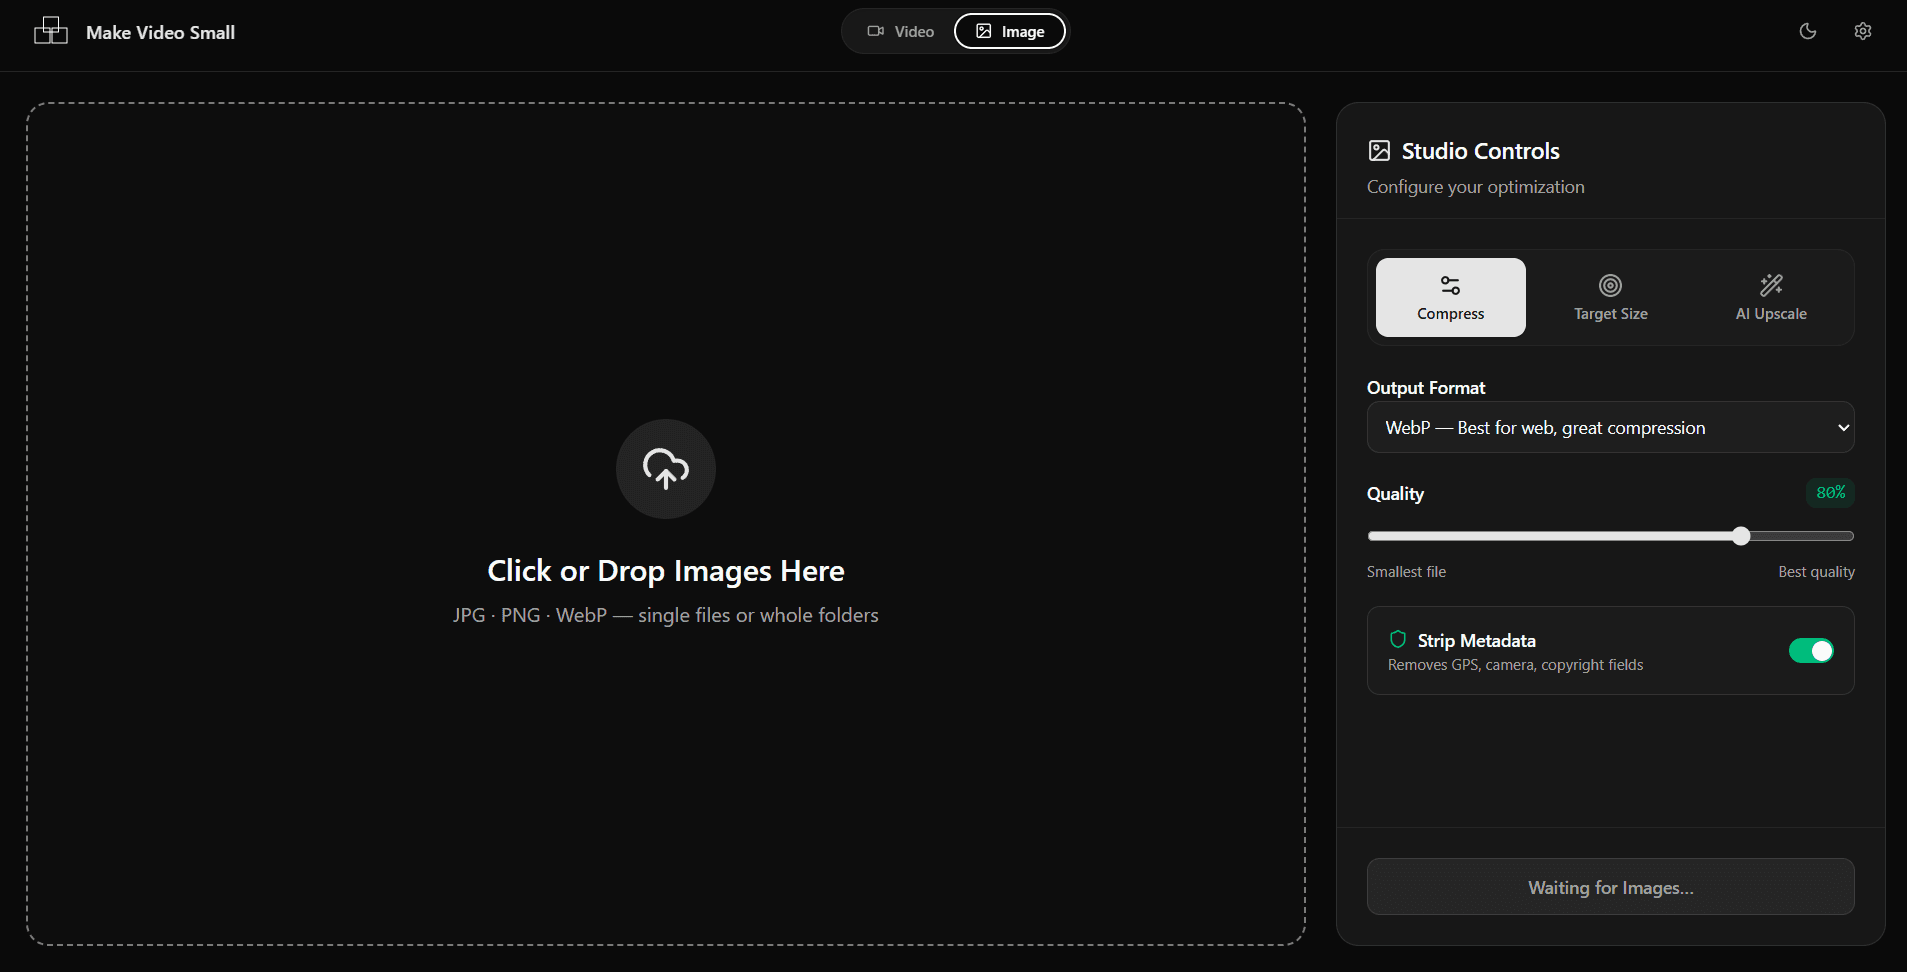1907x972 pixels.
Task: Open settings via the gear icon
Action: coord(1862,31)
